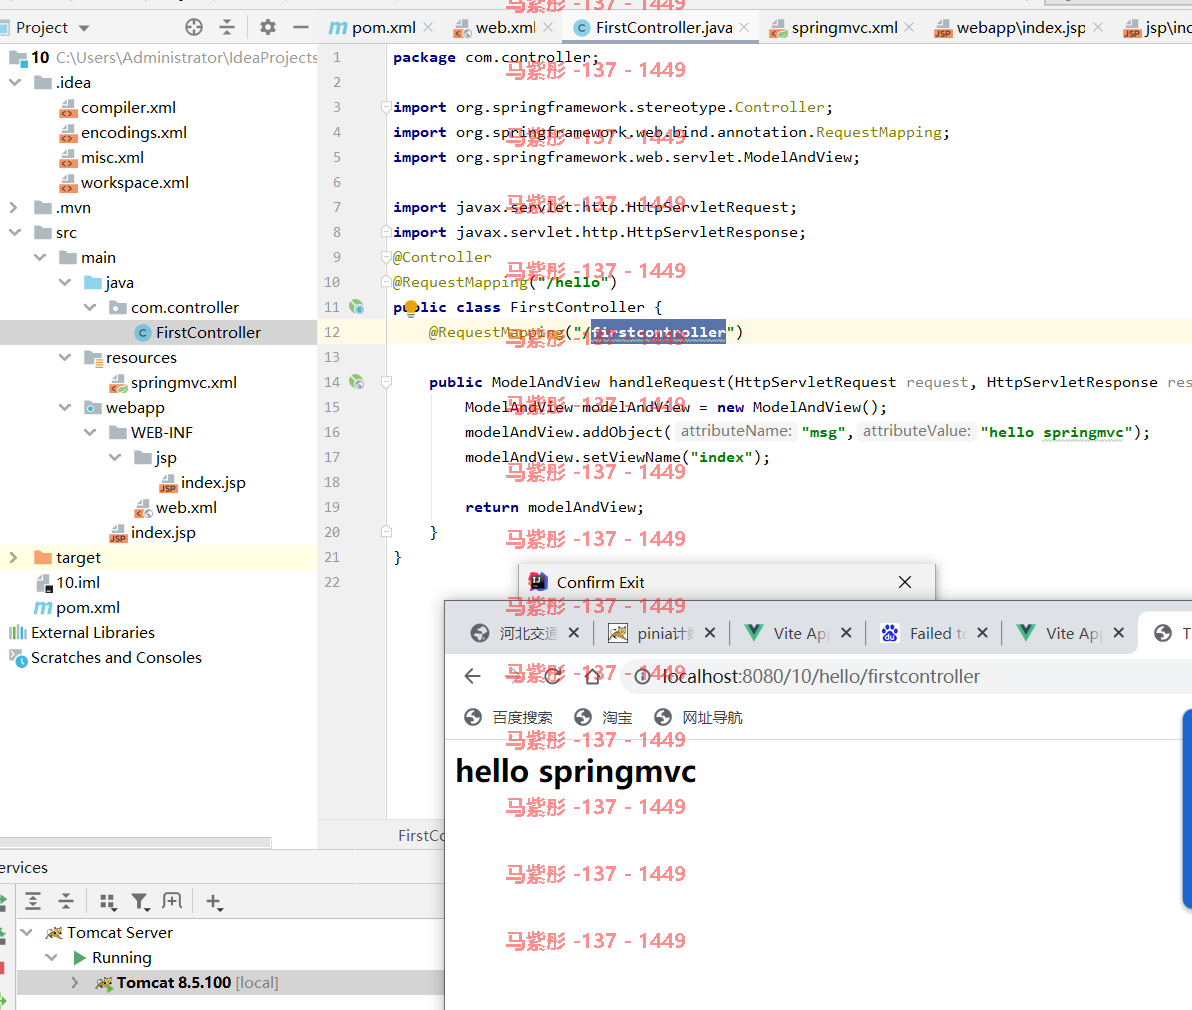Collapse the resources folder
The width and height of the screenshot is (1192, 1010).
(65, 357)
